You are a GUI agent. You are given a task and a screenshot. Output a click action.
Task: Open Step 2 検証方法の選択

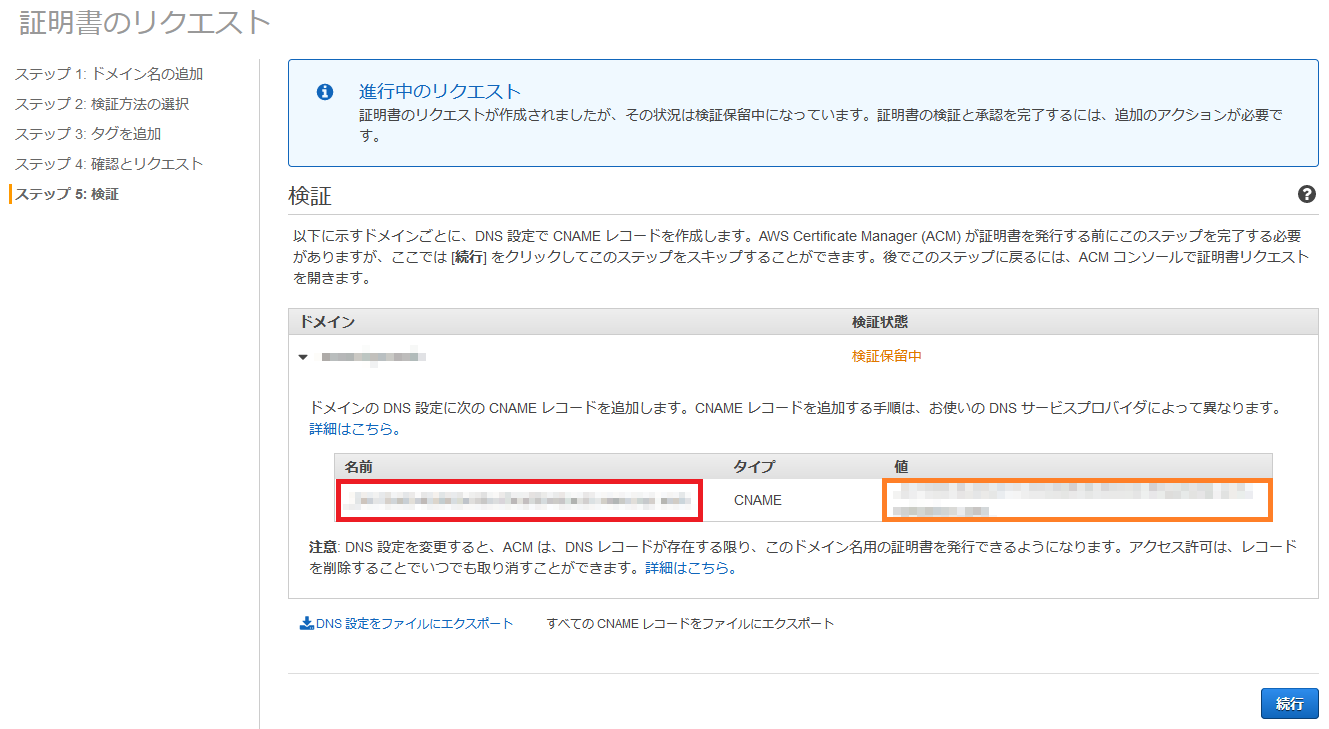102,104
